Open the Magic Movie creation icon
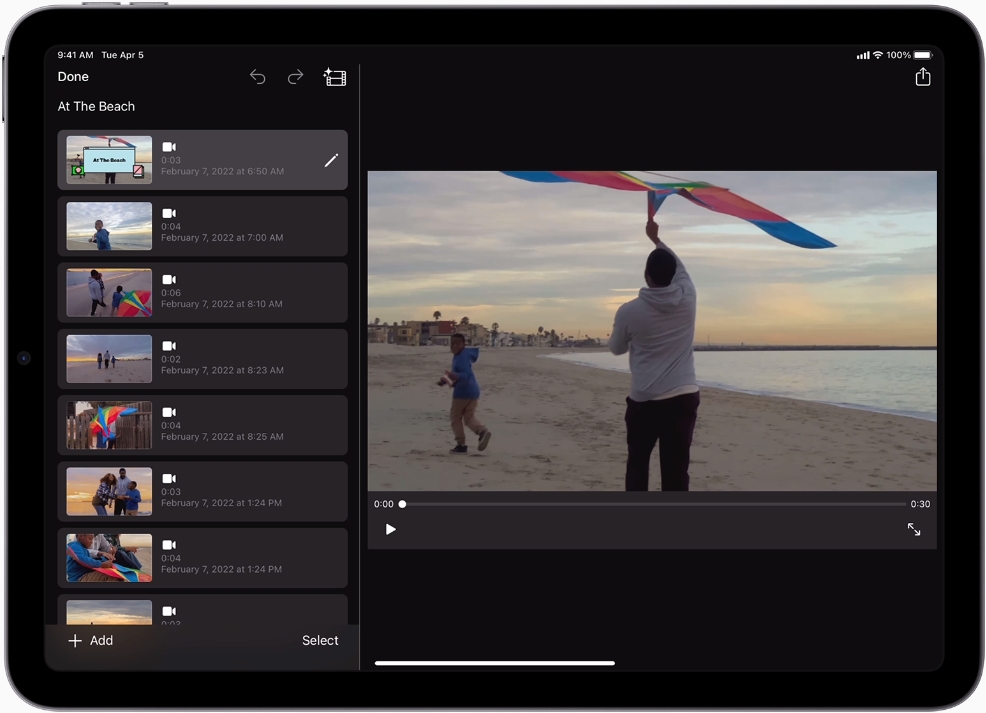The width and height of the screenshot is (986, 713). [335, 77]
